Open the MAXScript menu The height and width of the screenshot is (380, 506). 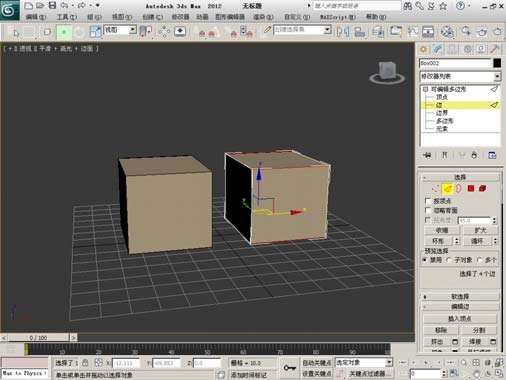point(338,17)
